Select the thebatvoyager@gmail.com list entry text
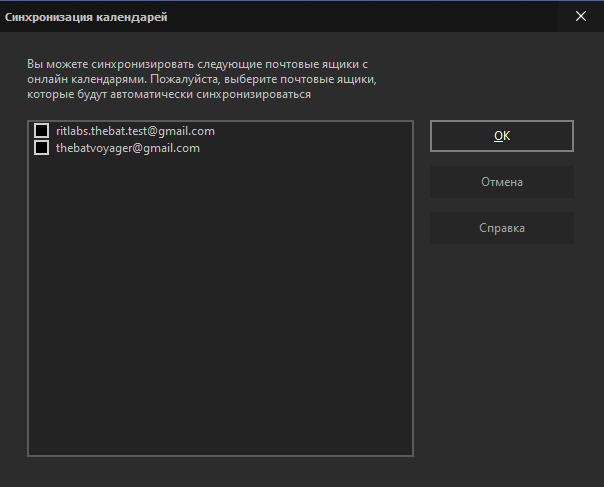 [x=128, y=148]
